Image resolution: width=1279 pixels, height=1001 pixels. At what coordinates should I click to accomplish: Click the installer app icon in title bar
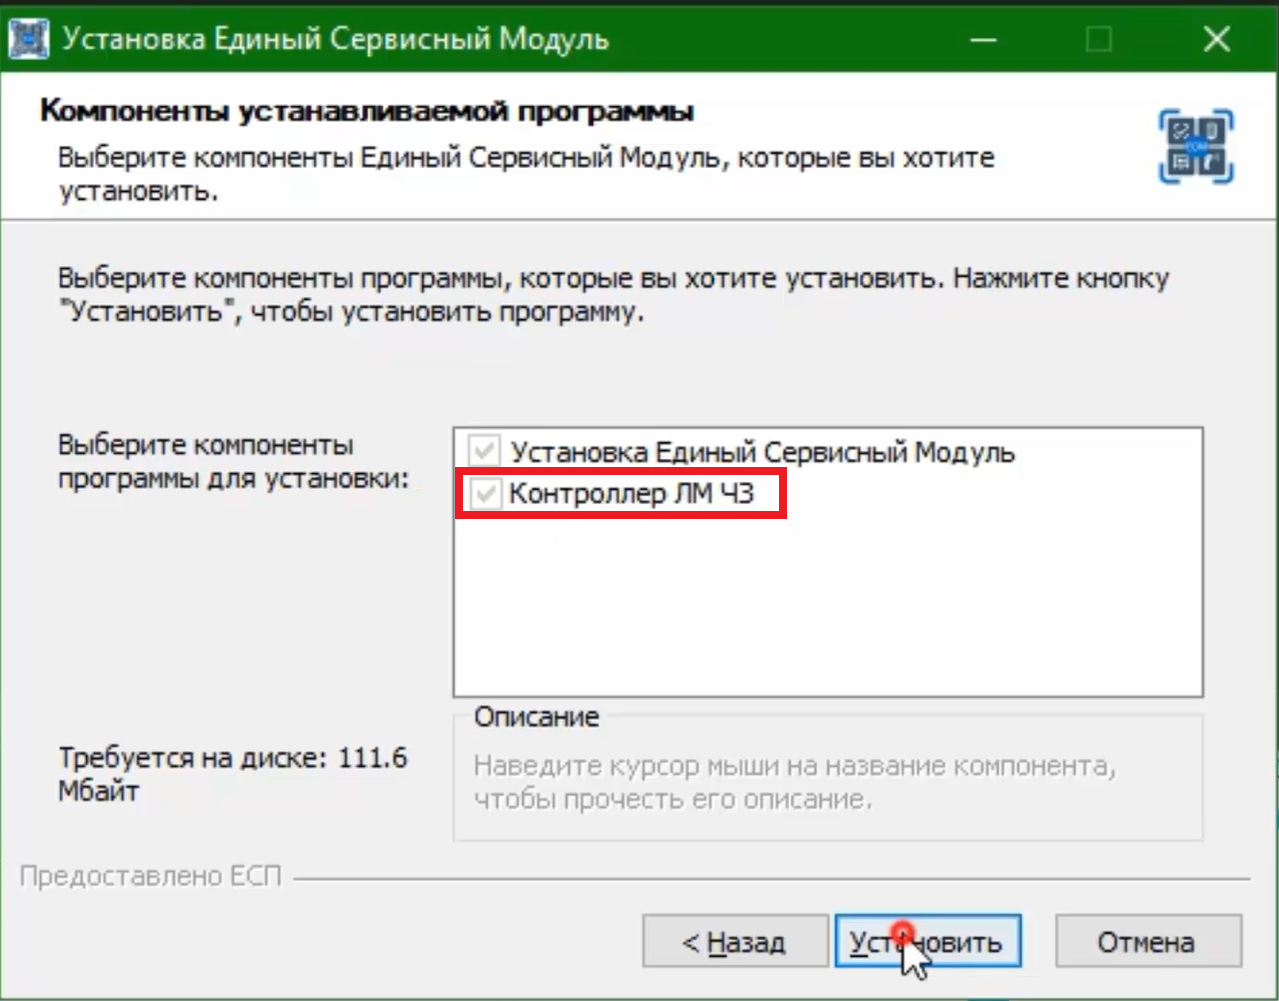28,39
